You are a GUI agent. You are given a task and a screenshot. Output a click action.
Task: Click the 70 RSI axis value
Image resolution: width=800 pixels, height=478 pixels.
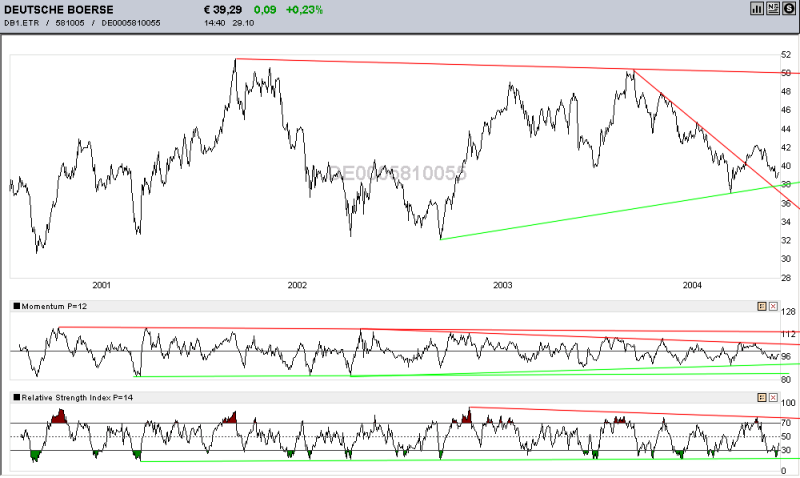(x=786, y=423)
